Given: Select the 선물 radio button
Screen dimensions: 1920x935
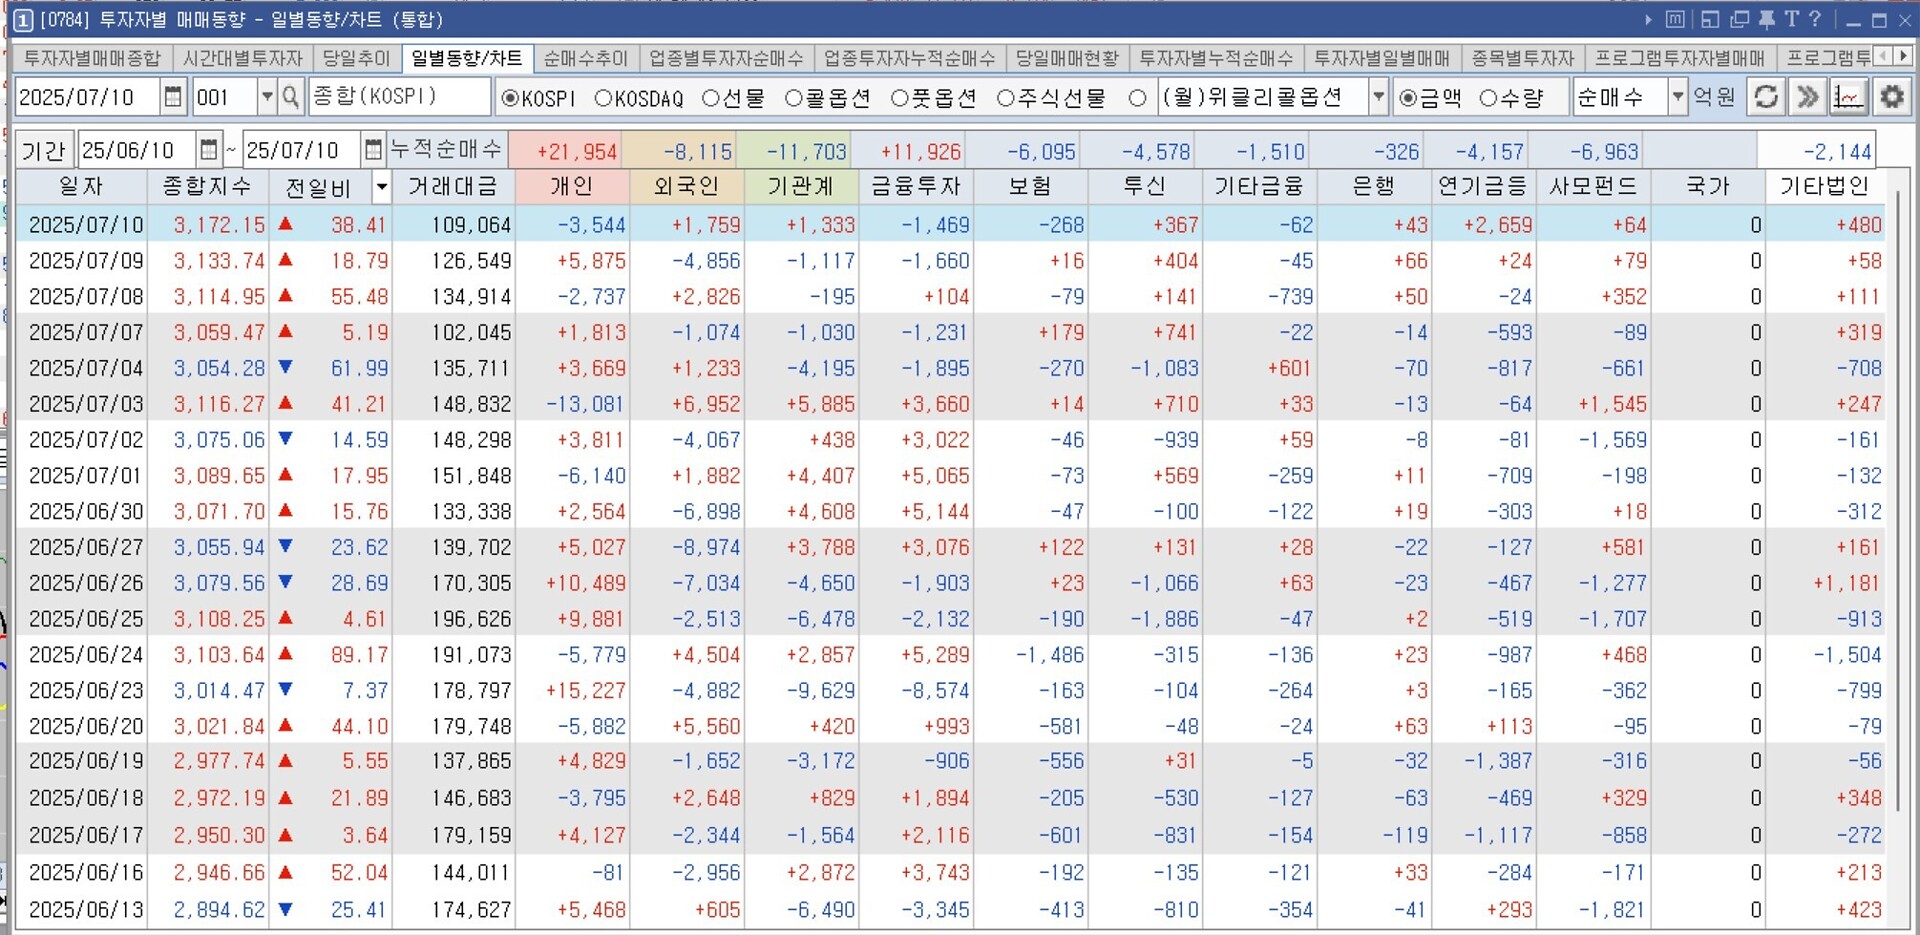Looking at the screenshot, I should [x=711, y=98].
